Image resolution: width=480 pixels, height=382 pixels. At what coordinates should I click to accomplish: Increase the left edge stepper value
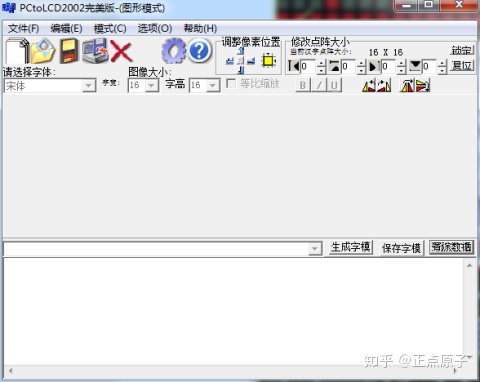[x=321, y=63]
